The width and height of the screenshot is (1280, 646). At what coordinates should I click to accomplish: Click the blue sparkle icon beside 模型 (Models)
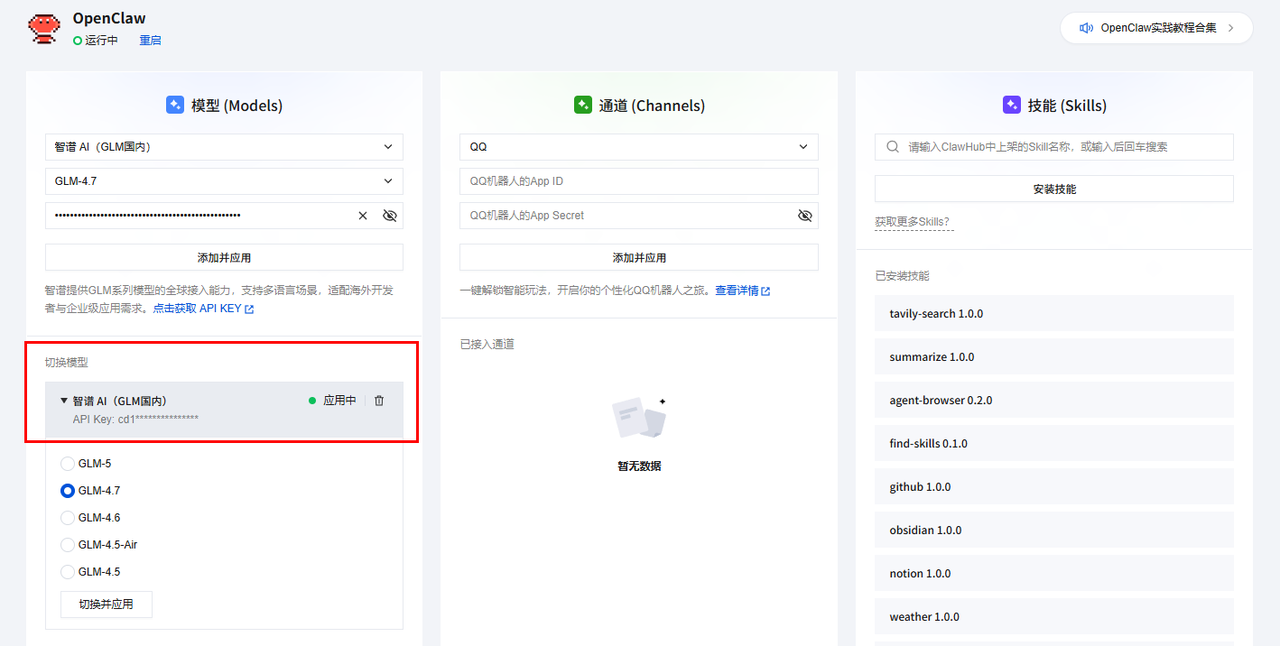(x=175, y=105)
